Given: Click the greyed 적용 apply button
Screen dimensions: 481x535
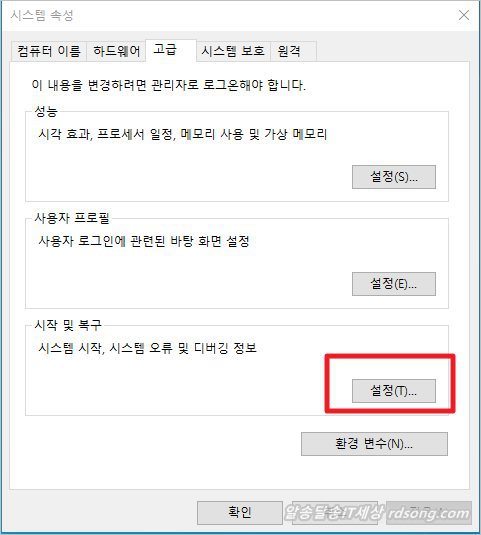Looking at the screenshot, I should point(429,512).
